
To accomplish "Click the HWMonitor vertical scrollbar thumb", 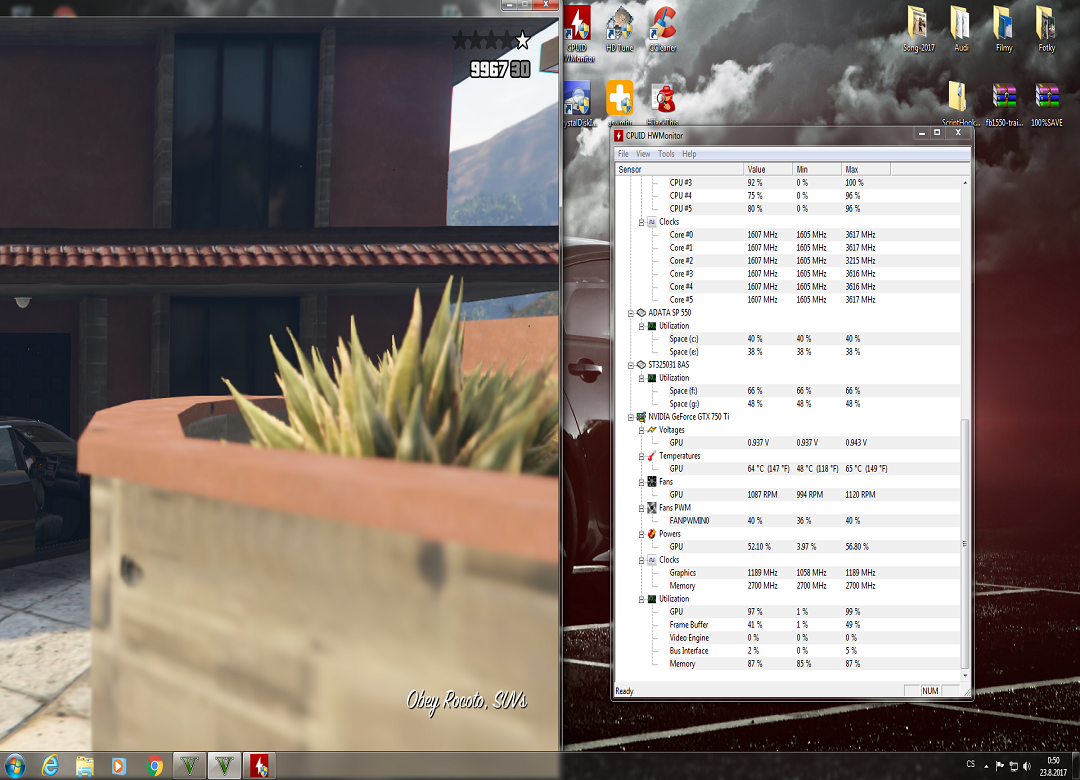I will [x=965, y=544].
